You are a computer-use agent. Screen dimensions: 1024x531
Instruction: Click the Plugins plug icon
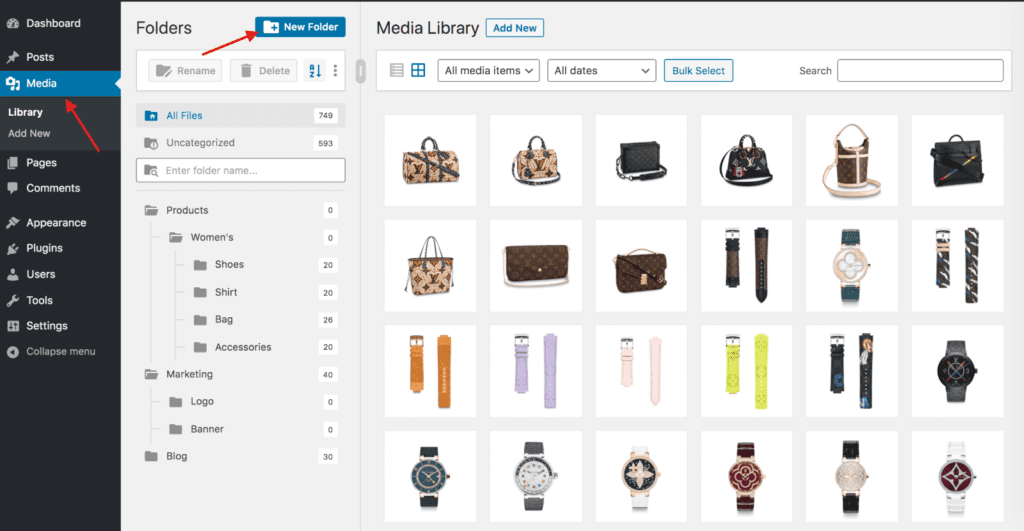pos(13,248)
